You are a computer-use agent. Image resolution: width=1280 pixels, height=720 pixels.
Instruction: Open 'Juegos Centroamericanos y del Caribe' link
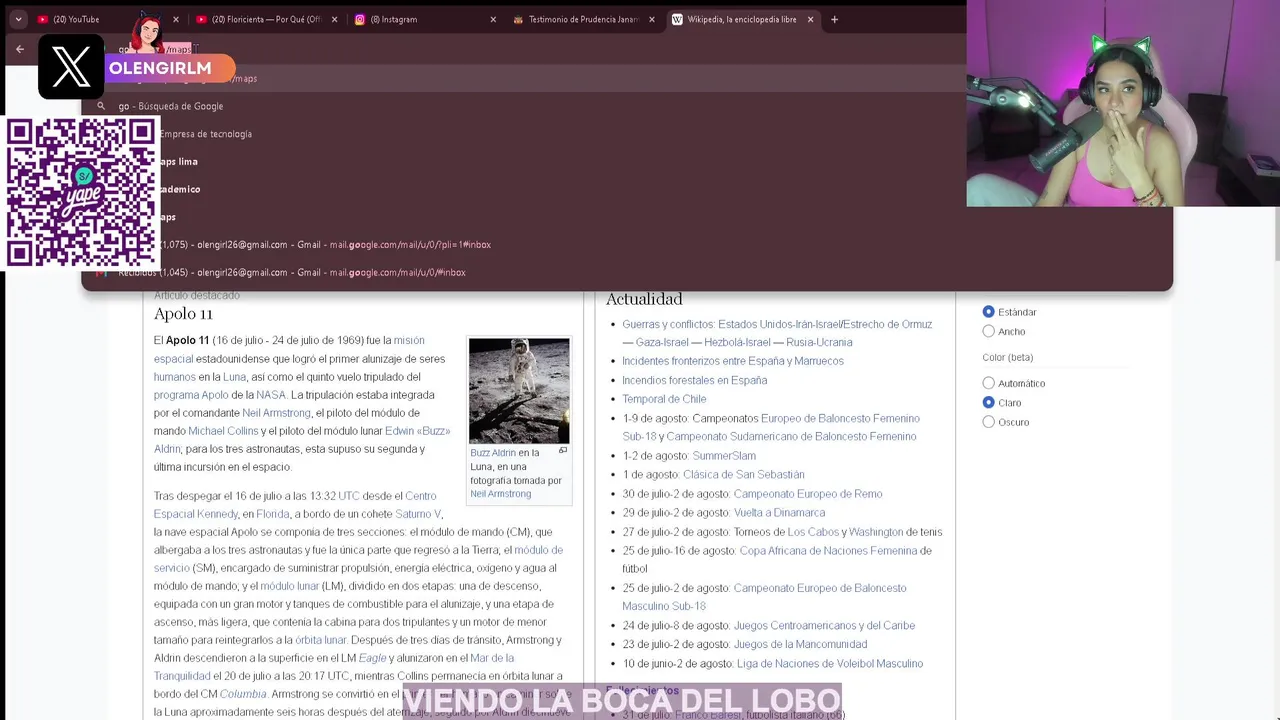(x=824, y=626)
